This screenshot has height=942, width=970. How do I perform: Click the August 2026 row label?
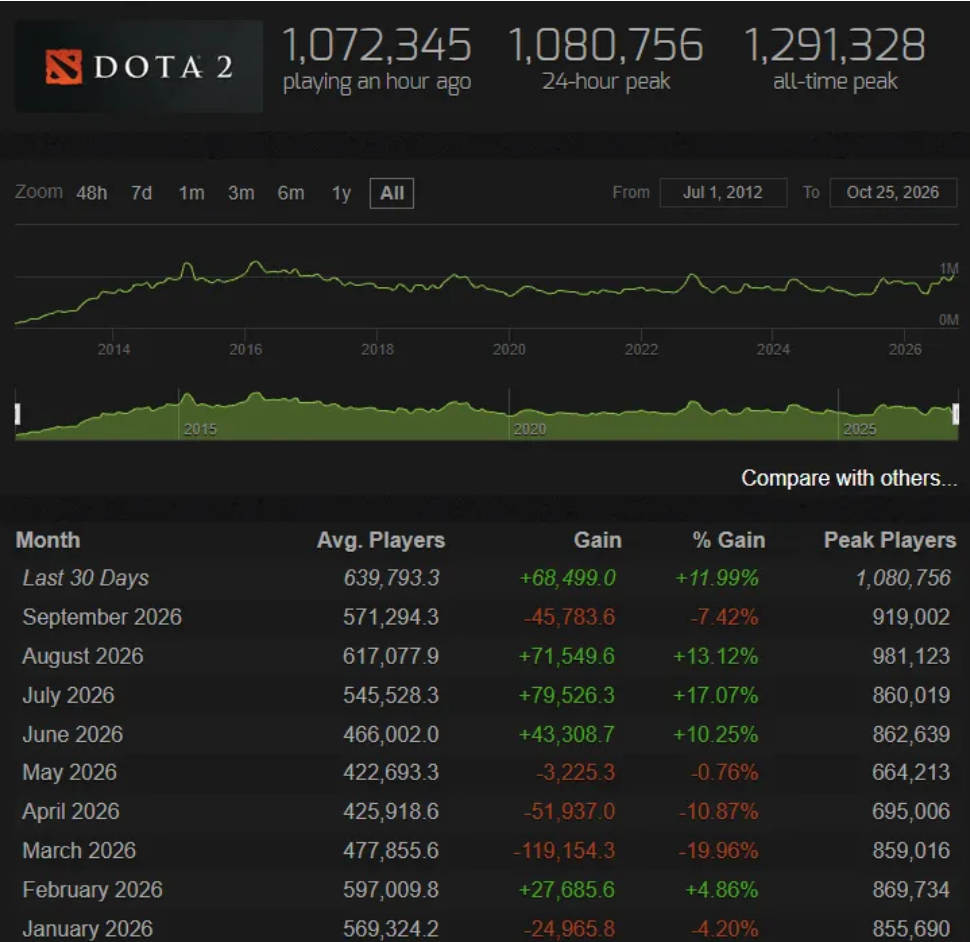[83, 656]
